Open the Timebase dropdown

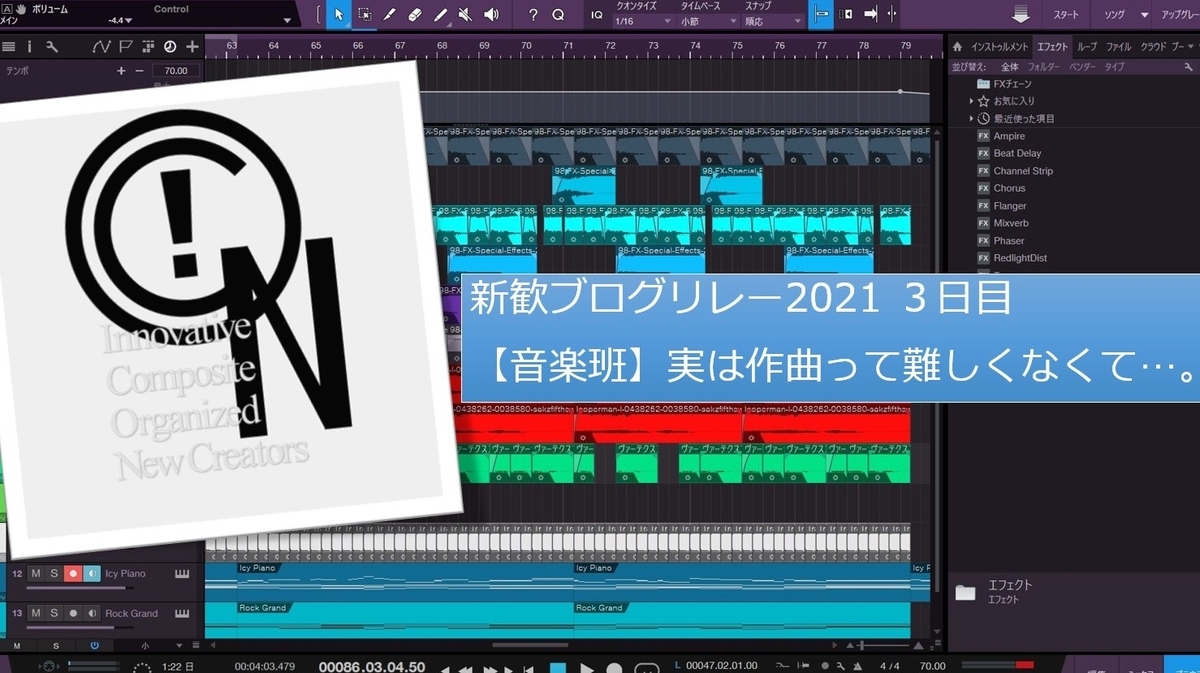point(708,21)
